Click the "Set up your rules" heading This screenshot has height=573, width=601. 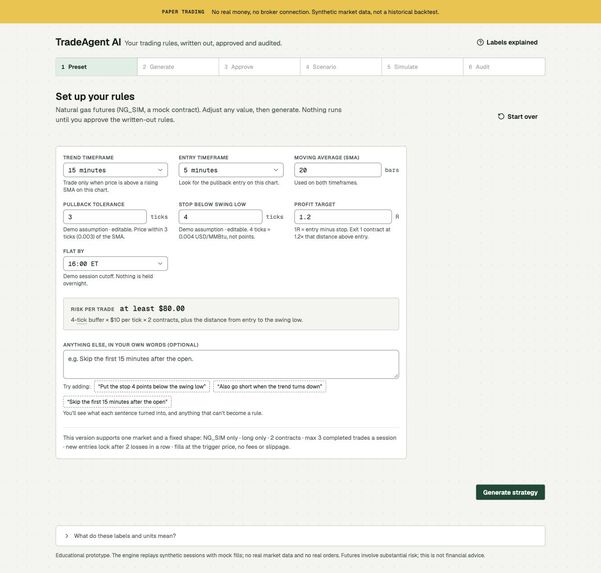coord(95,96)
